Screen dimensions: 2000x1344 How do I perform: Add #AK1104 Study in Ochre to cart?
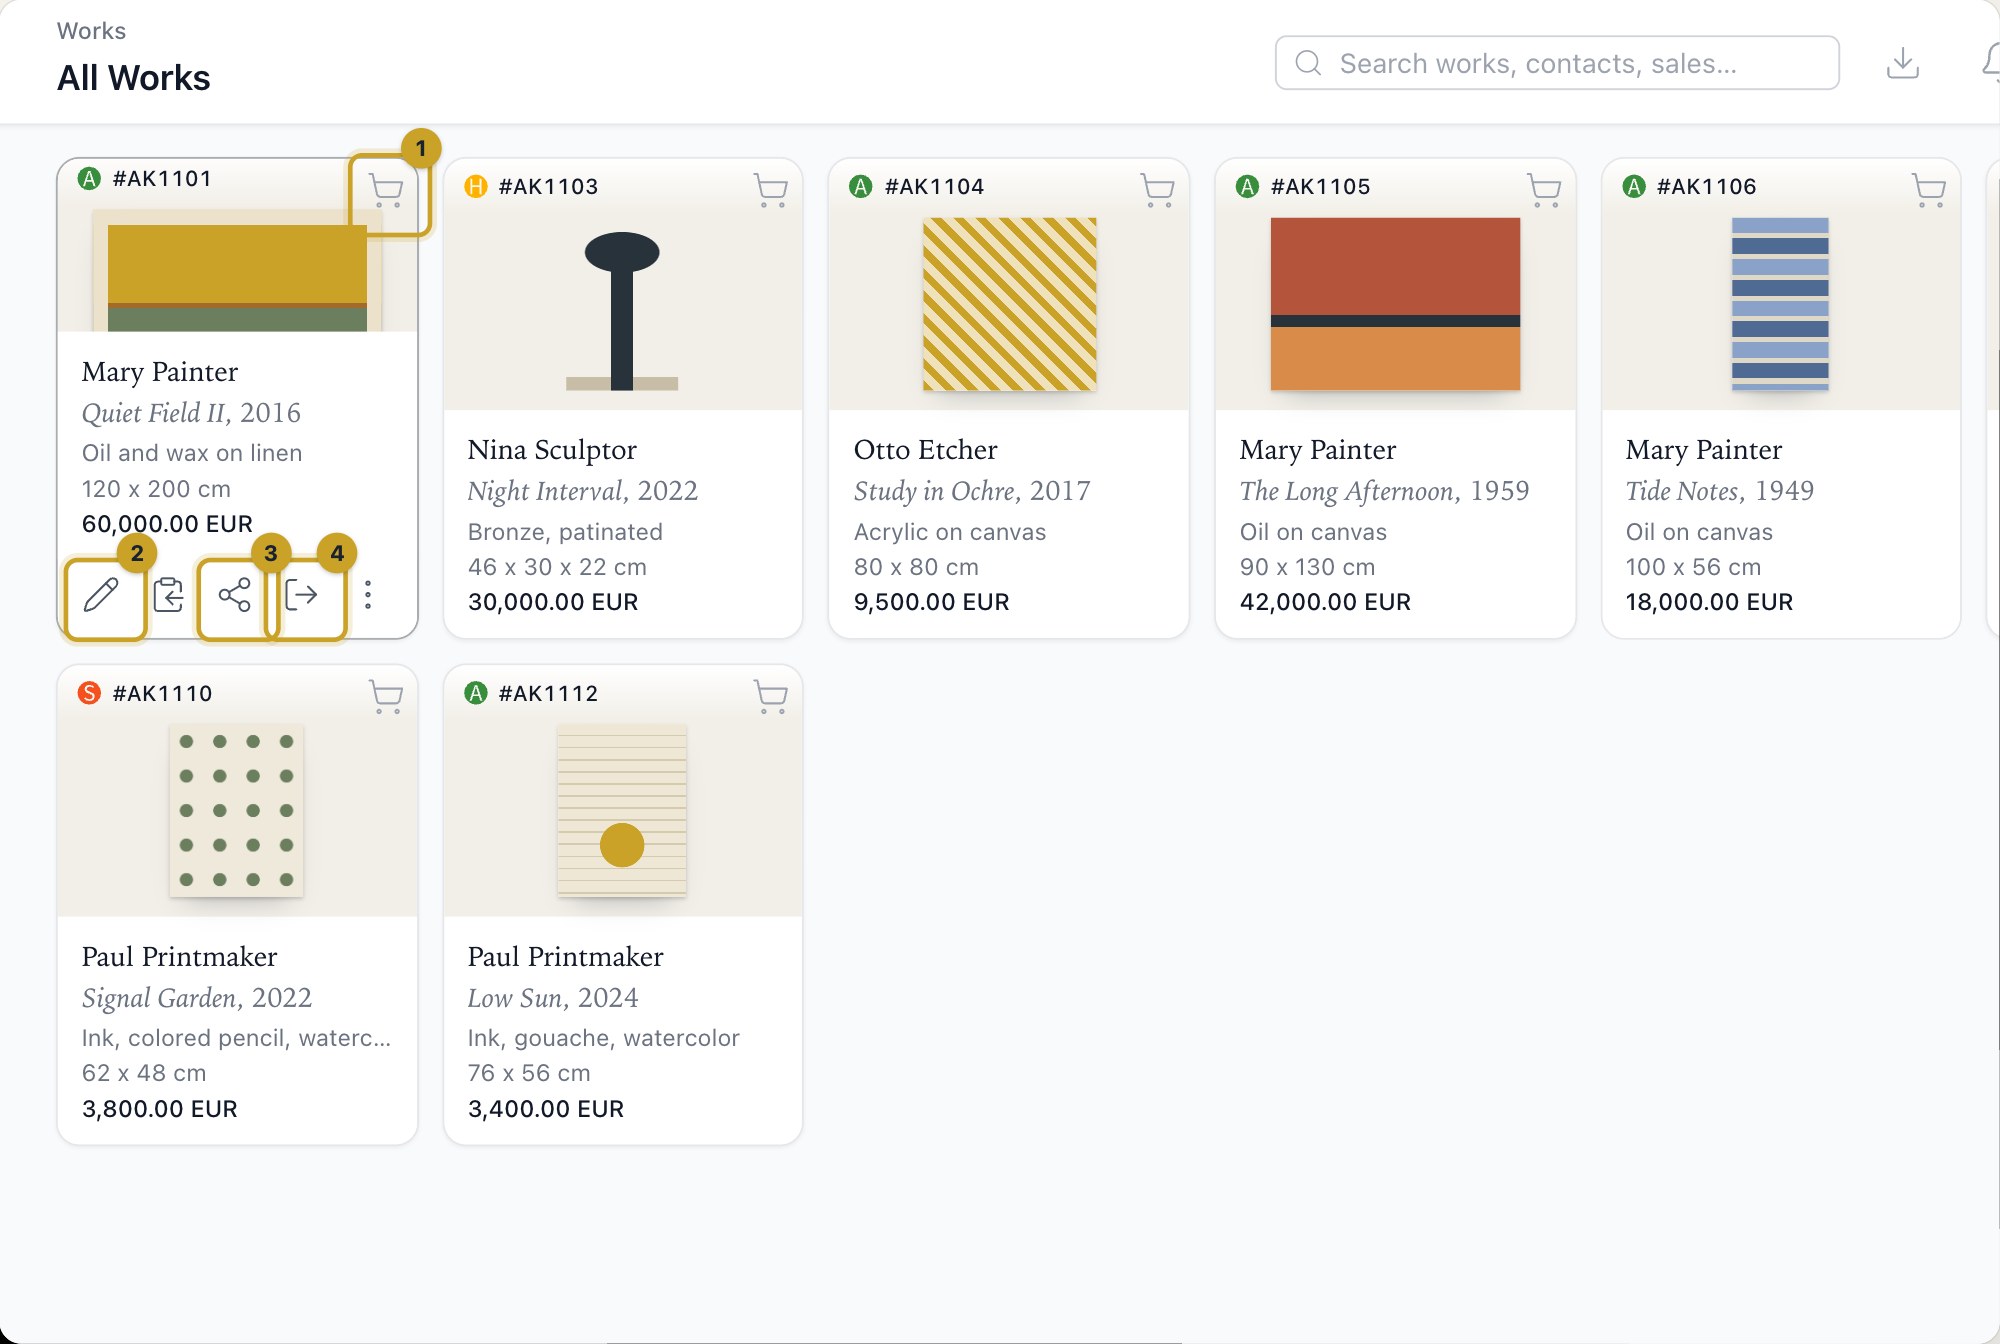1157,190
